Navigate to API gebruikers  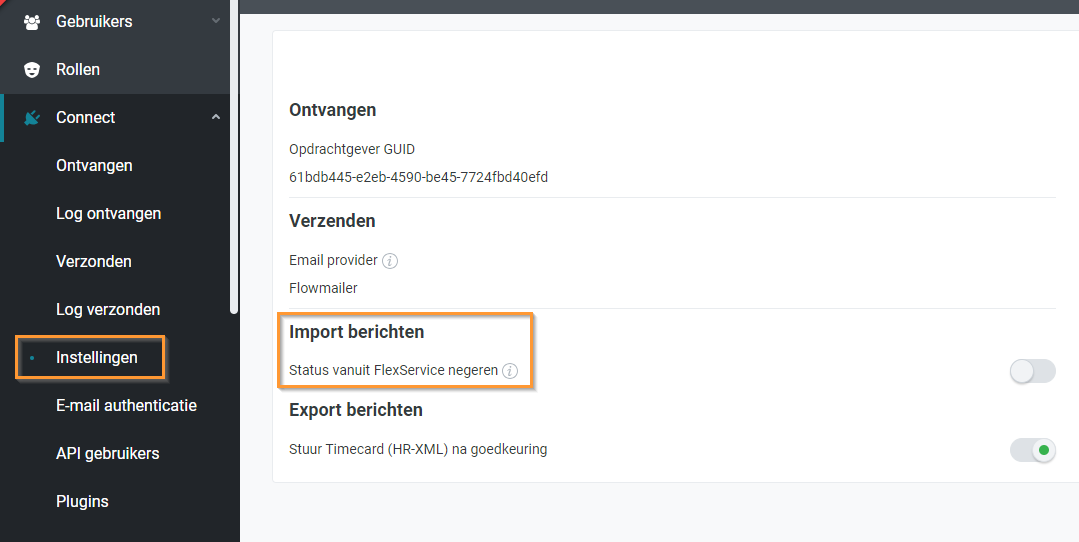(x=107, y=454)
